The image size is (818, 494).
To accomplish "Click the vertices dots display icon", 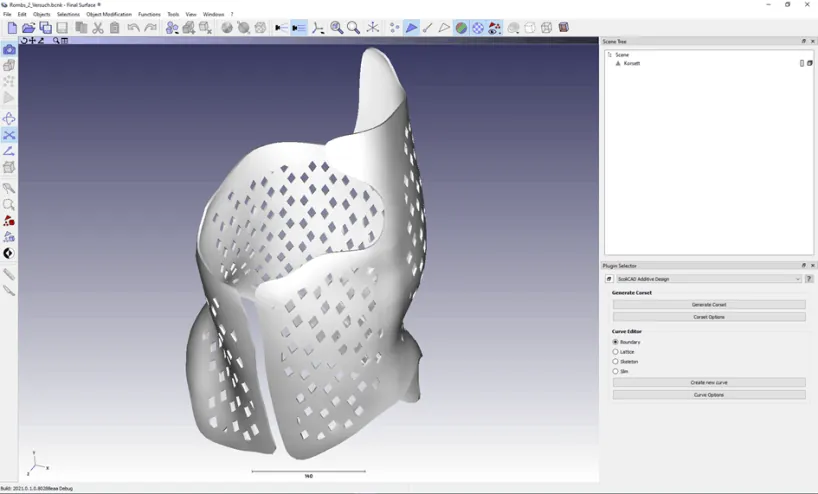I will (x=394, y=28).
